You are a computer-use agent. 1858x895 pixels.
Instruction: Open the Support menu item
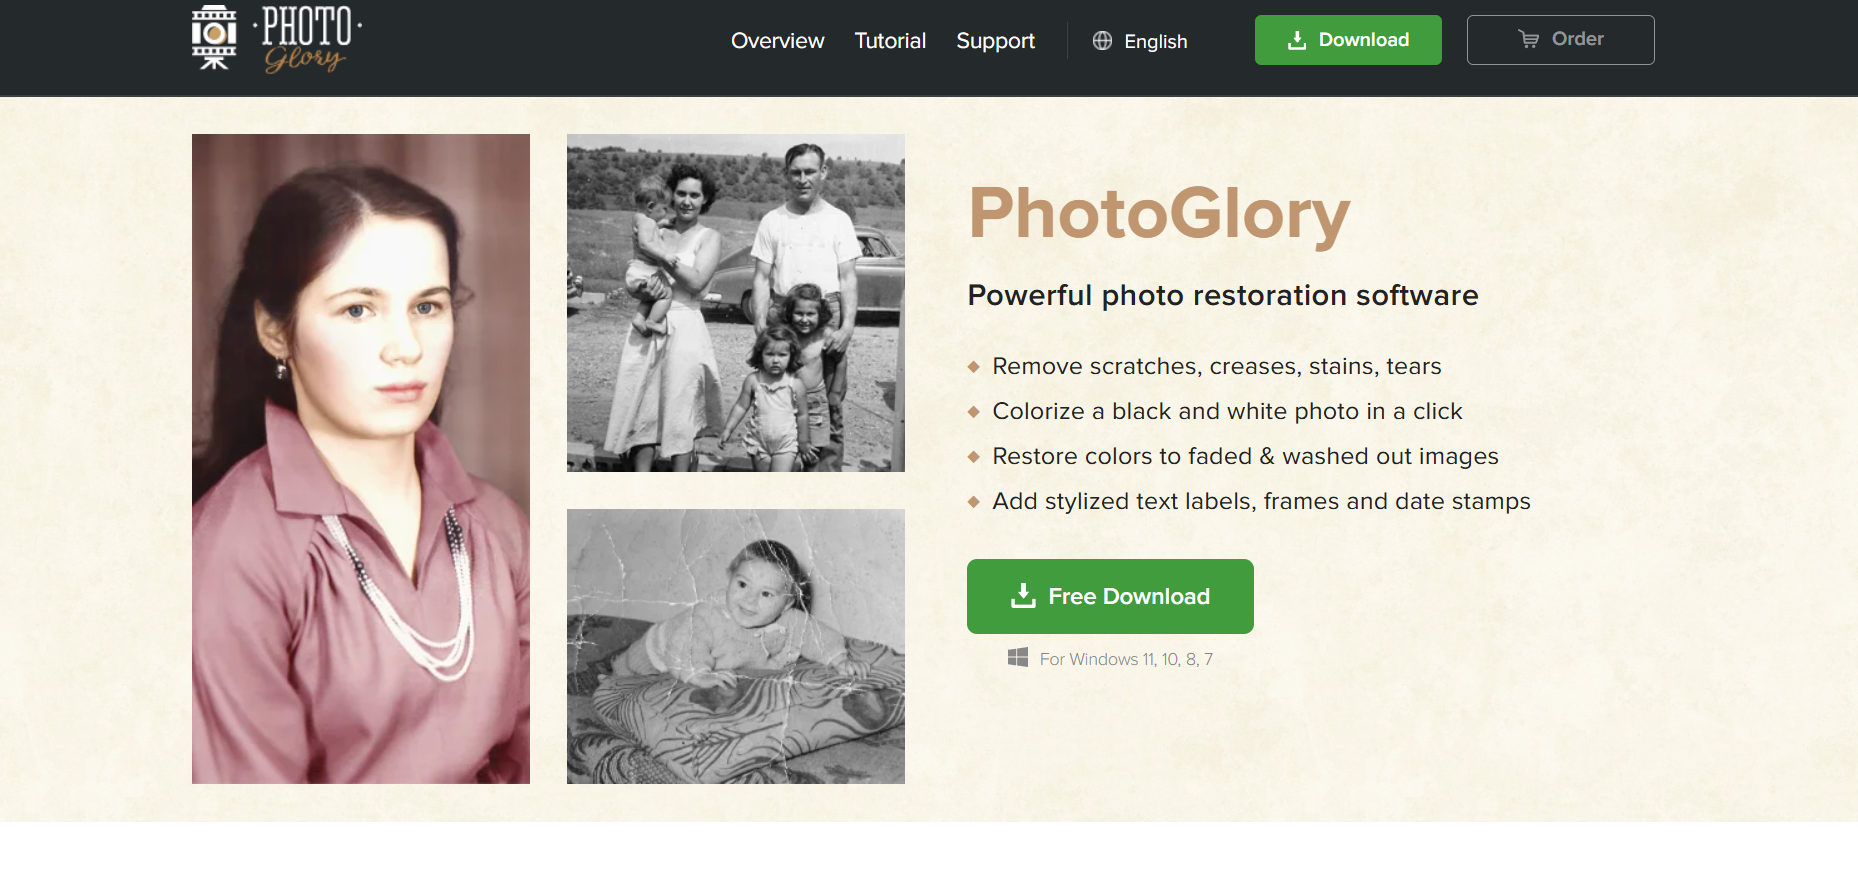pos(995,41)
